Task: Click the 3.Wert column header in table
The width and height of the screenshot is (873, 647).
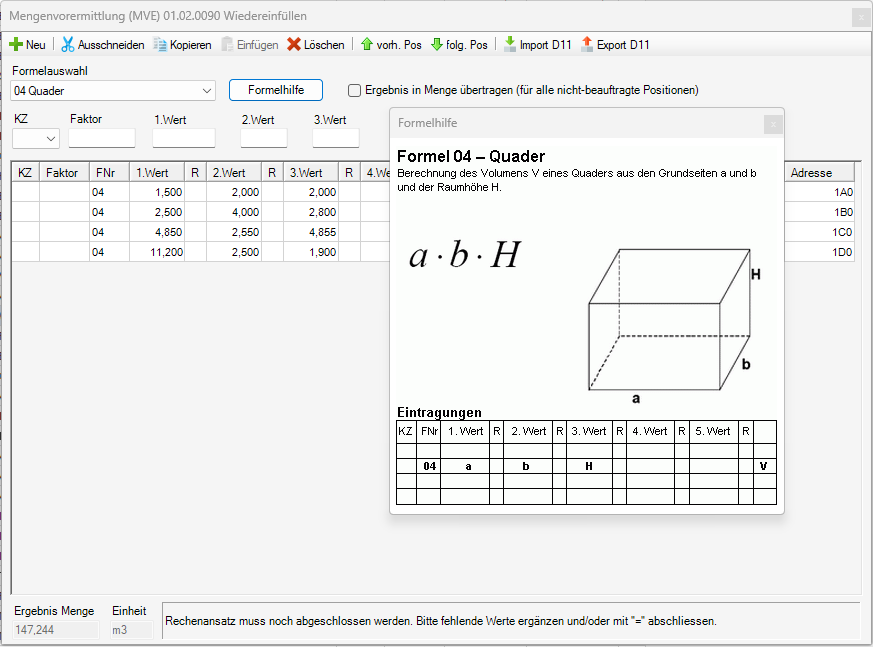Action: [x=311, y=173]
